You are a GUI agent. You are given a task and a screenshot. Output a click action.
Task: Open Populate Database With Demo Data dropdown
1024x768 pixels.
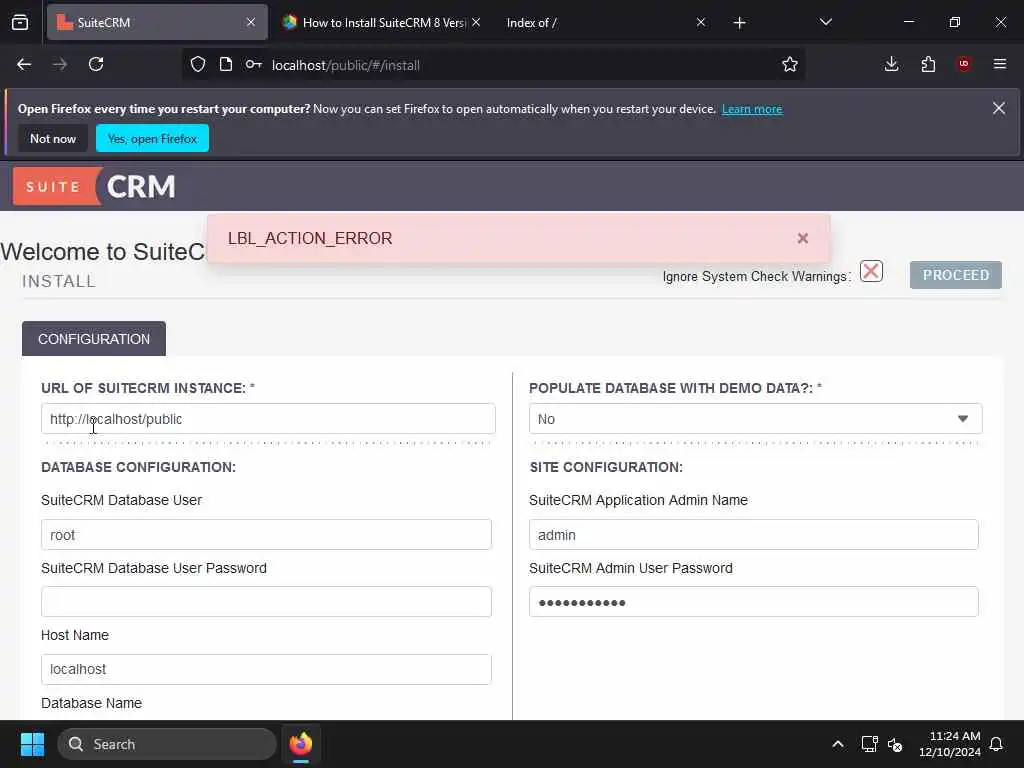755,419
